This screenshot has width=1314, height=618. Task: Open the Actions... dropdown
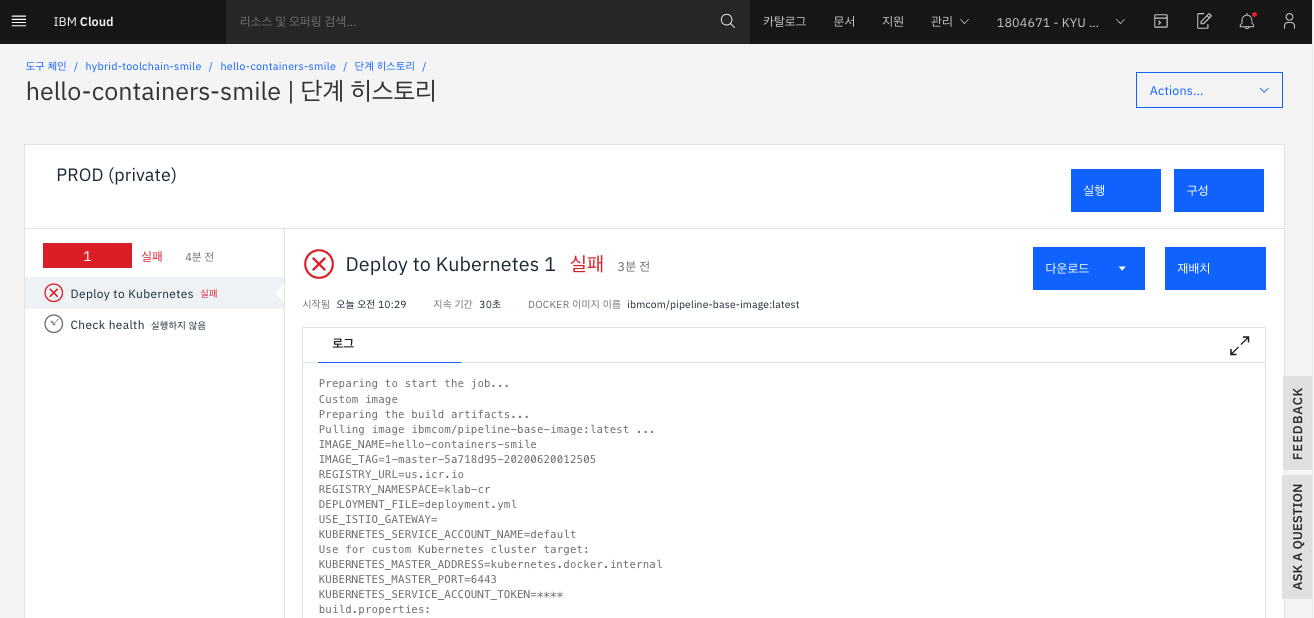pyautogui.click(x=1209, y=90)
